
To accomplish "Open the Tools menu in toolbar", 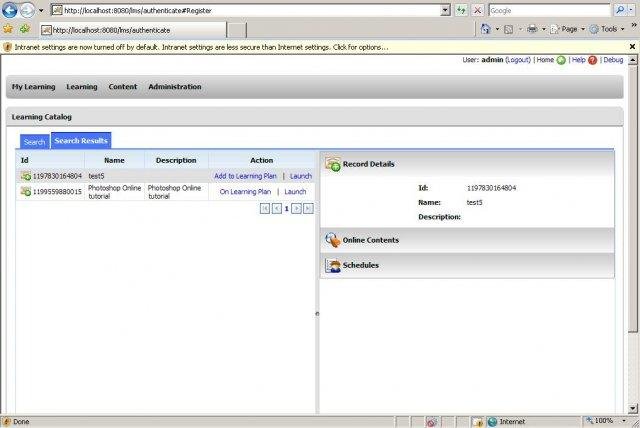I will coord(607,29).
